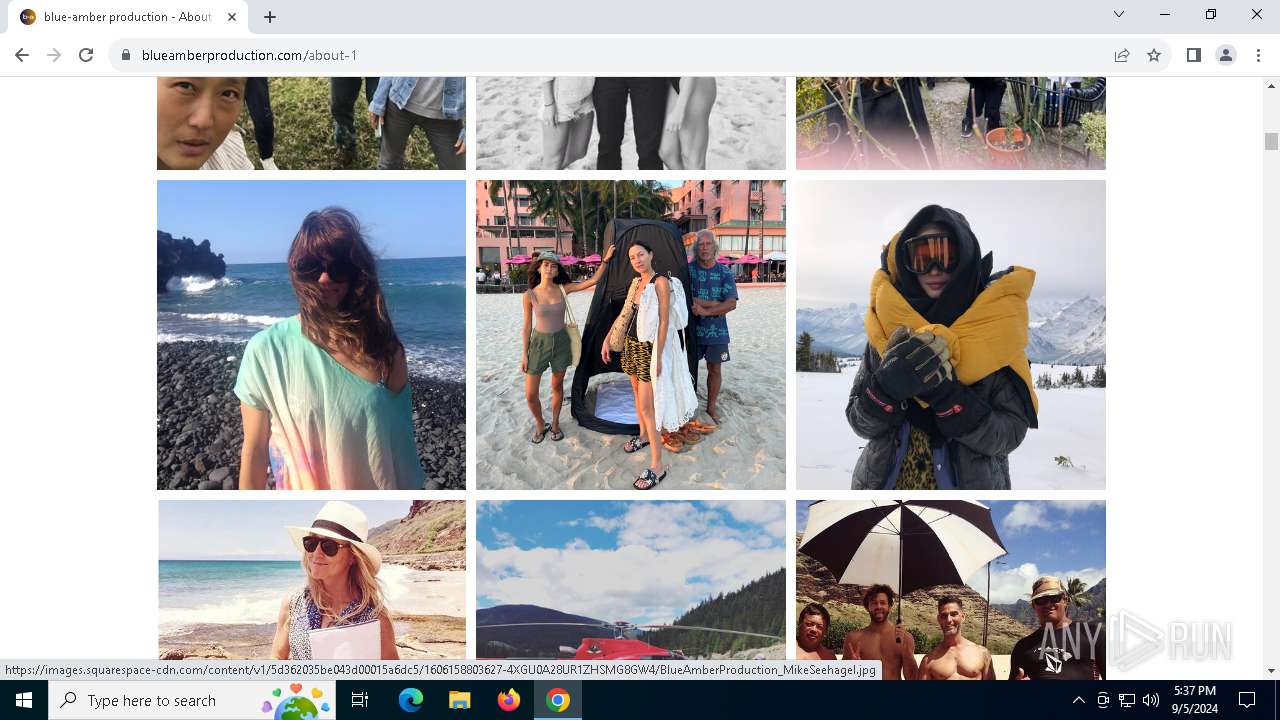The image size is (1280, 720).
Task: Open the clock and calendar flyout
Action: pos(1194,700)
